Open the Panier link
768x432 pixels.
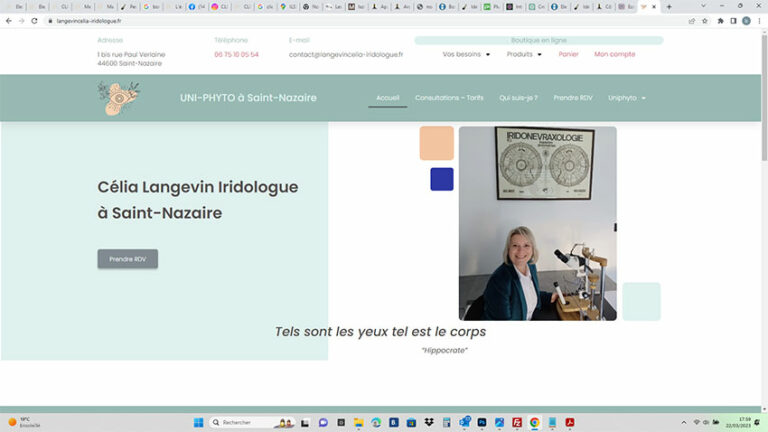click(x=568, y=54)
